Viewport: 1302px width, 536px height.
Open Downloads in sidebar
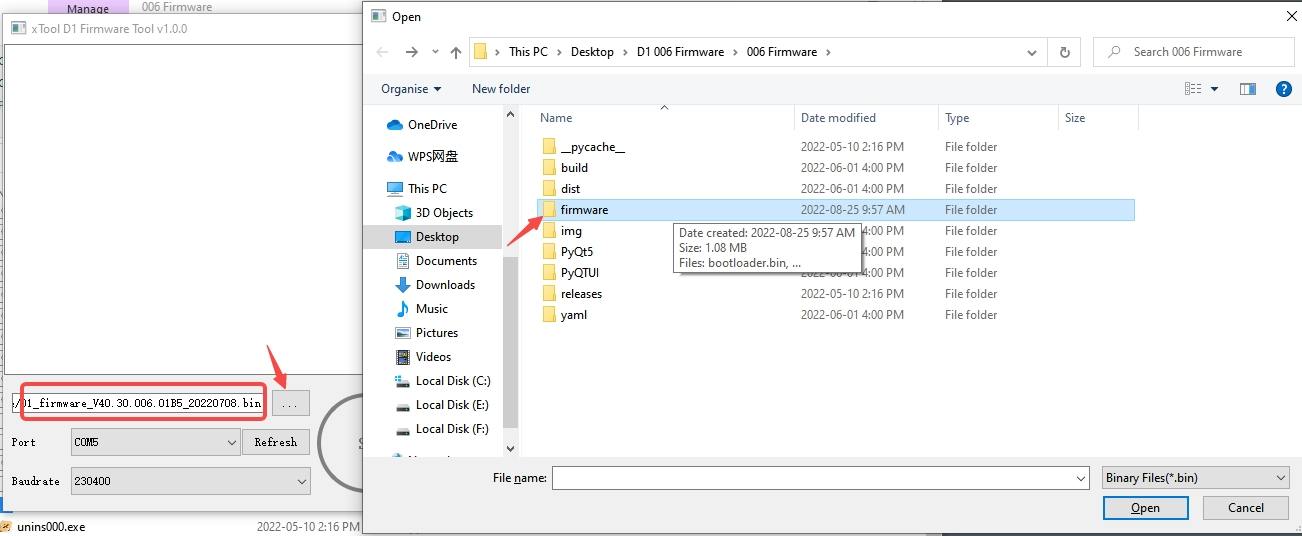(x=445, y=285)
